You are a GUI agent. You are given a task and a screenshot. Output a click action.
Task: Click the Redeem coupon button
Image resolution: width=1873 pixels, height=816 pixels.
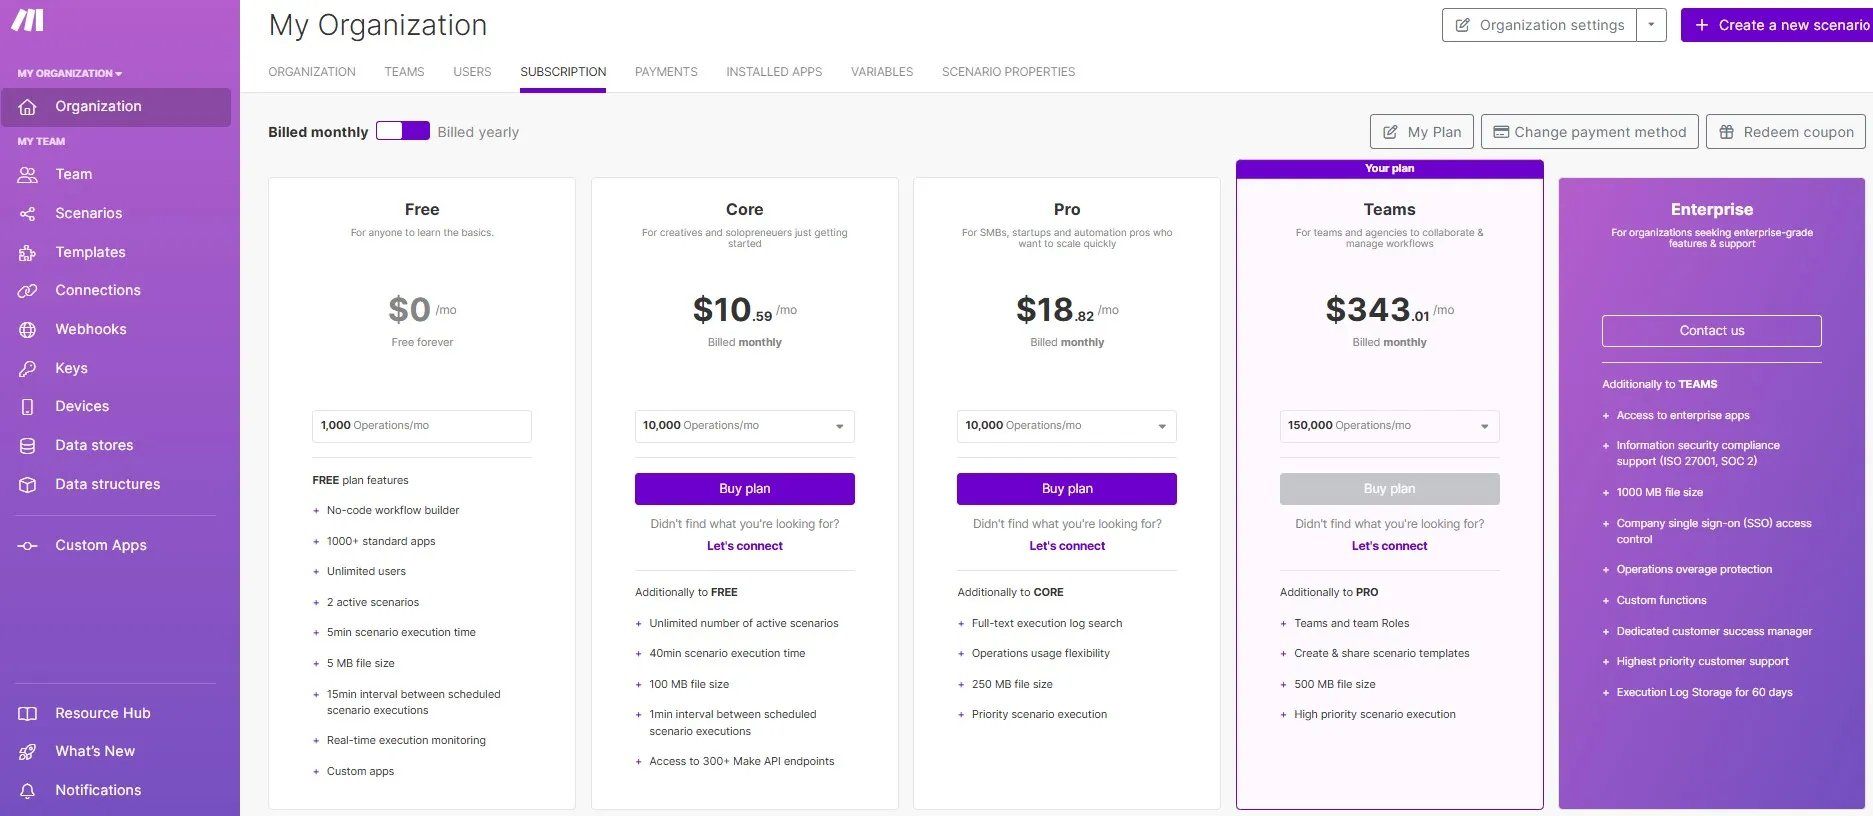tap(1786, 132)
